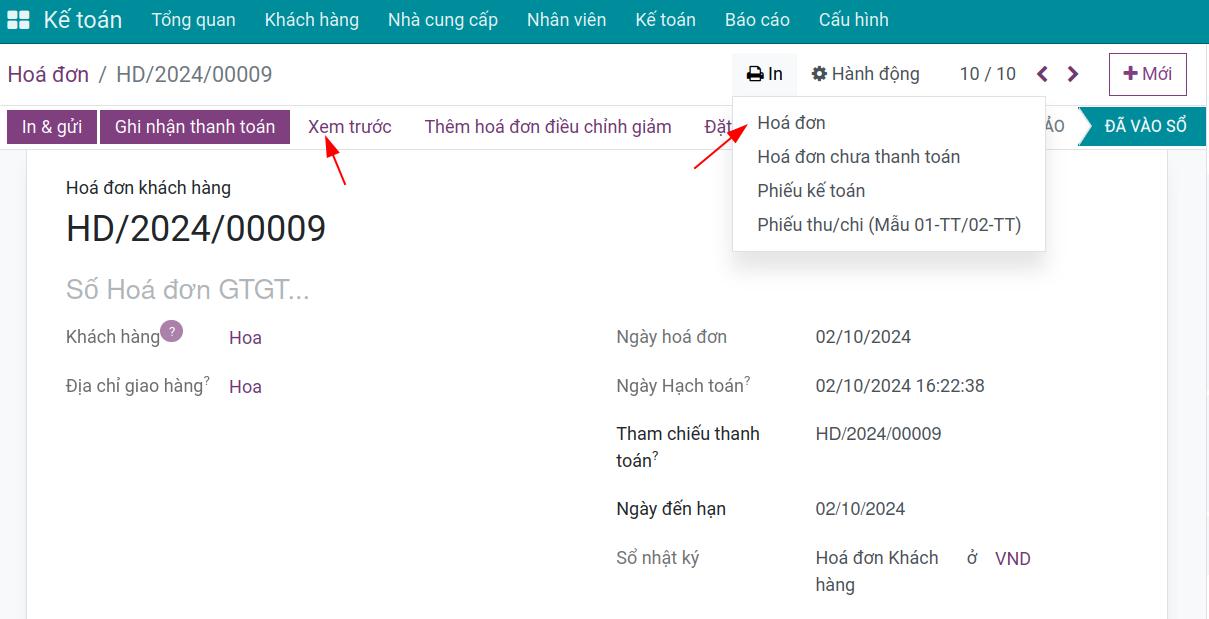Select Hoá đơn chưa thanh toán option
The height and width of the screenshot is (619, 1209).
[889, 157]
